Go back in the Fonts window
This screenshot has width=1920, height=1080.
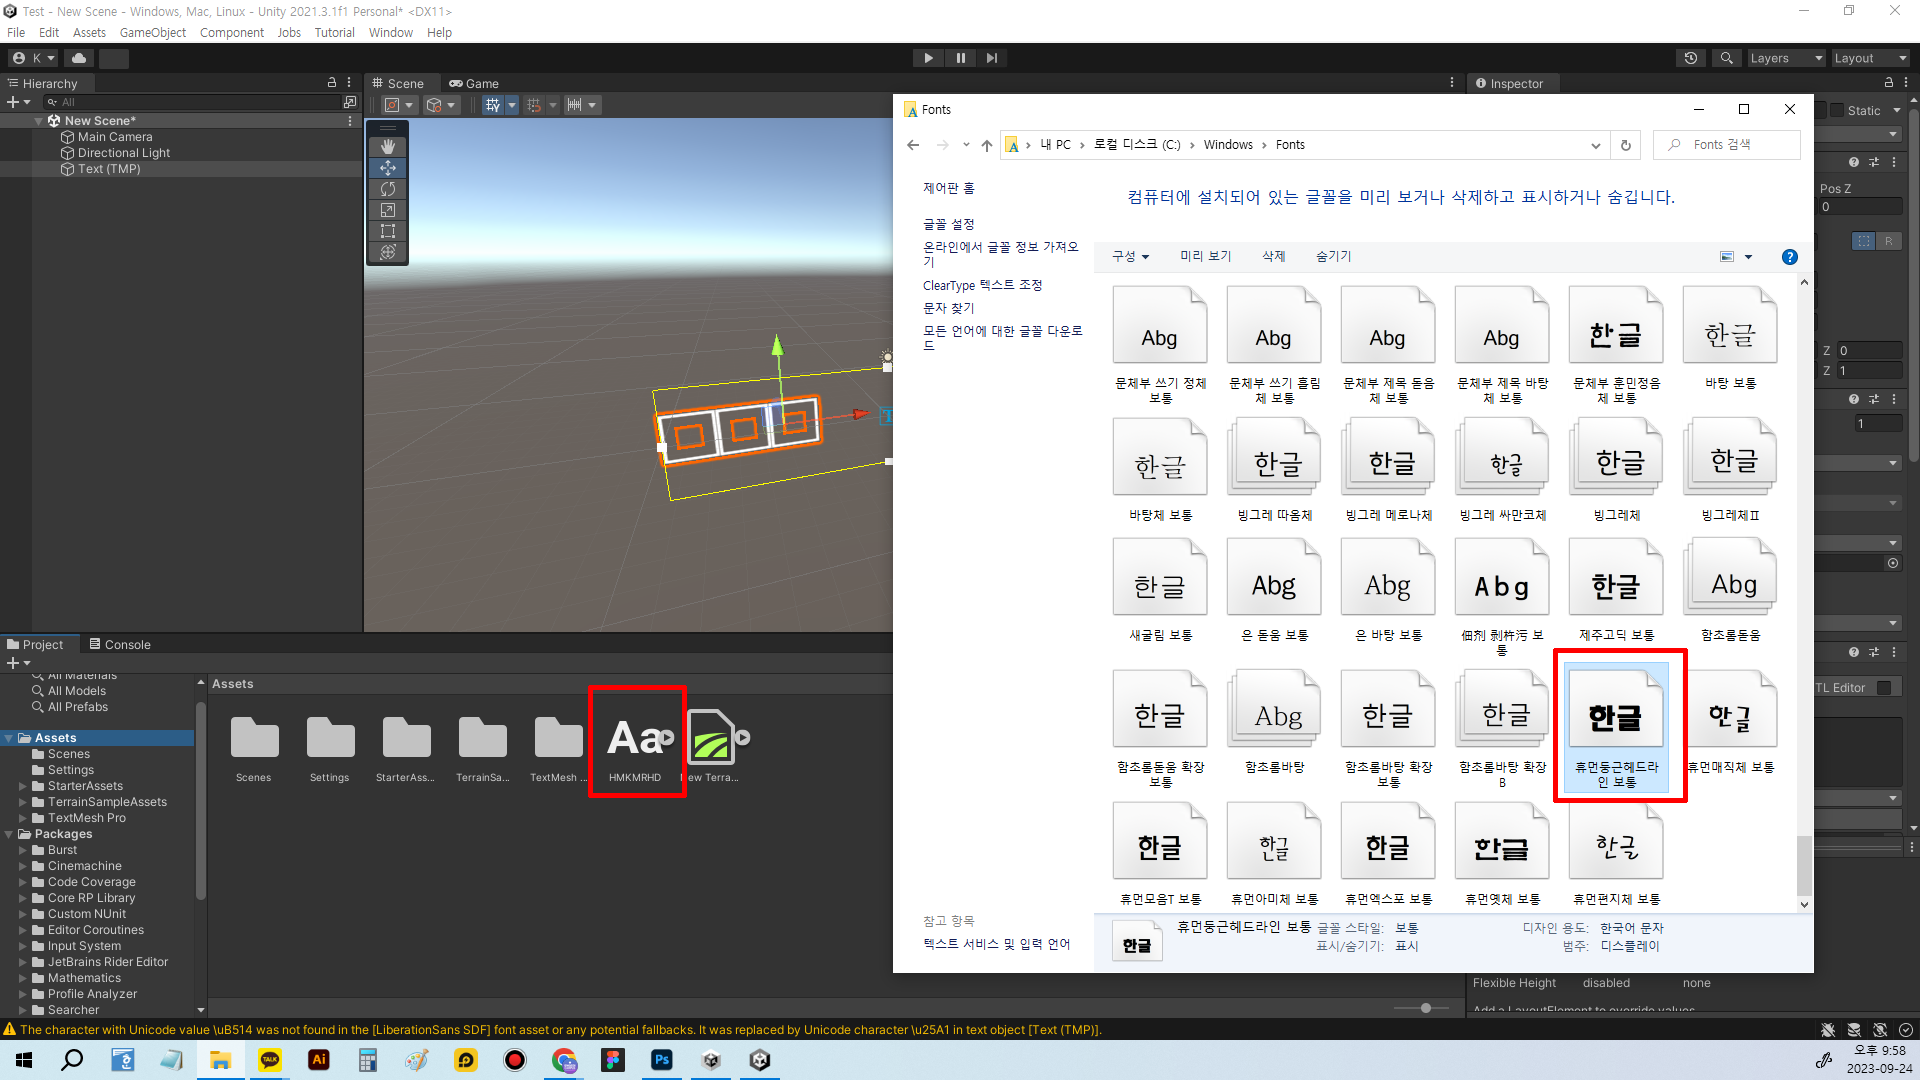[913, 145]
